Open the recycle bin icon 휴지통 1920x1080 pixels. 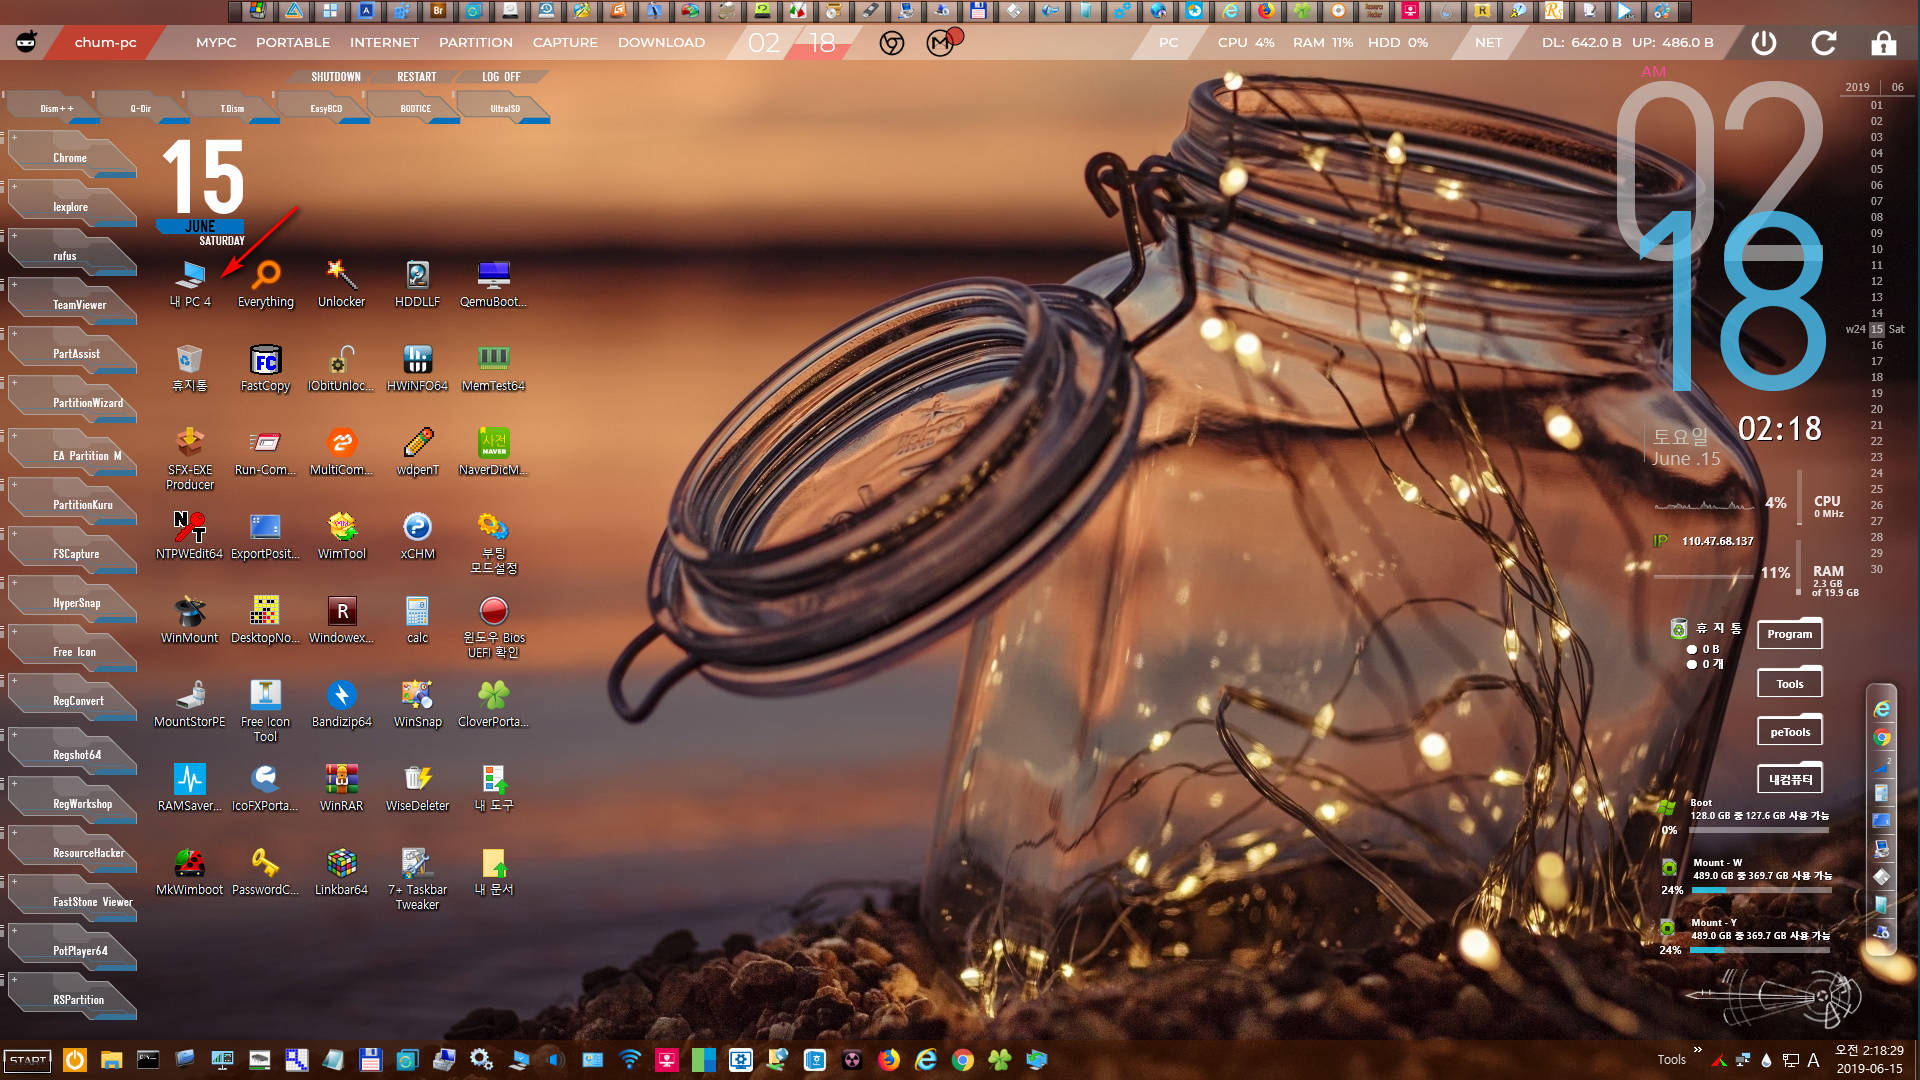click(189, 367)
